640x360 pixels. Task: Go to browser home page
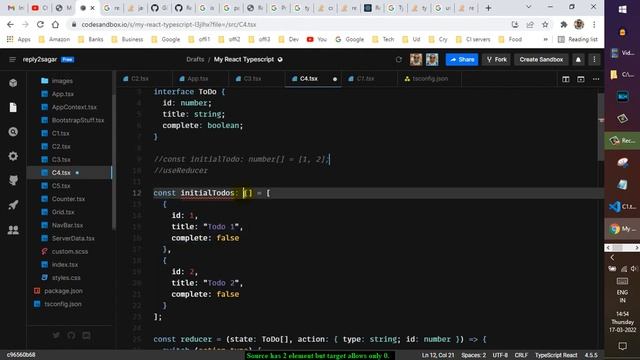click(x=56, y=24)
